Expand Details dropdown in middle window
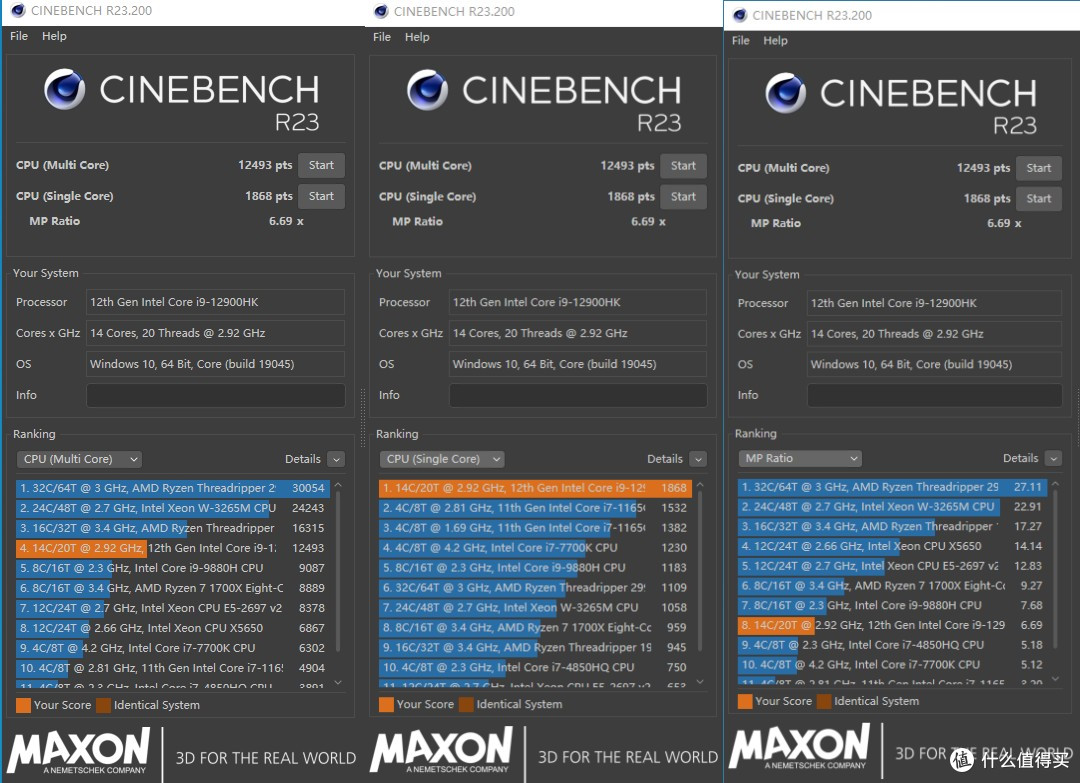The image size is (1080, 783). (x=698, y=459)
